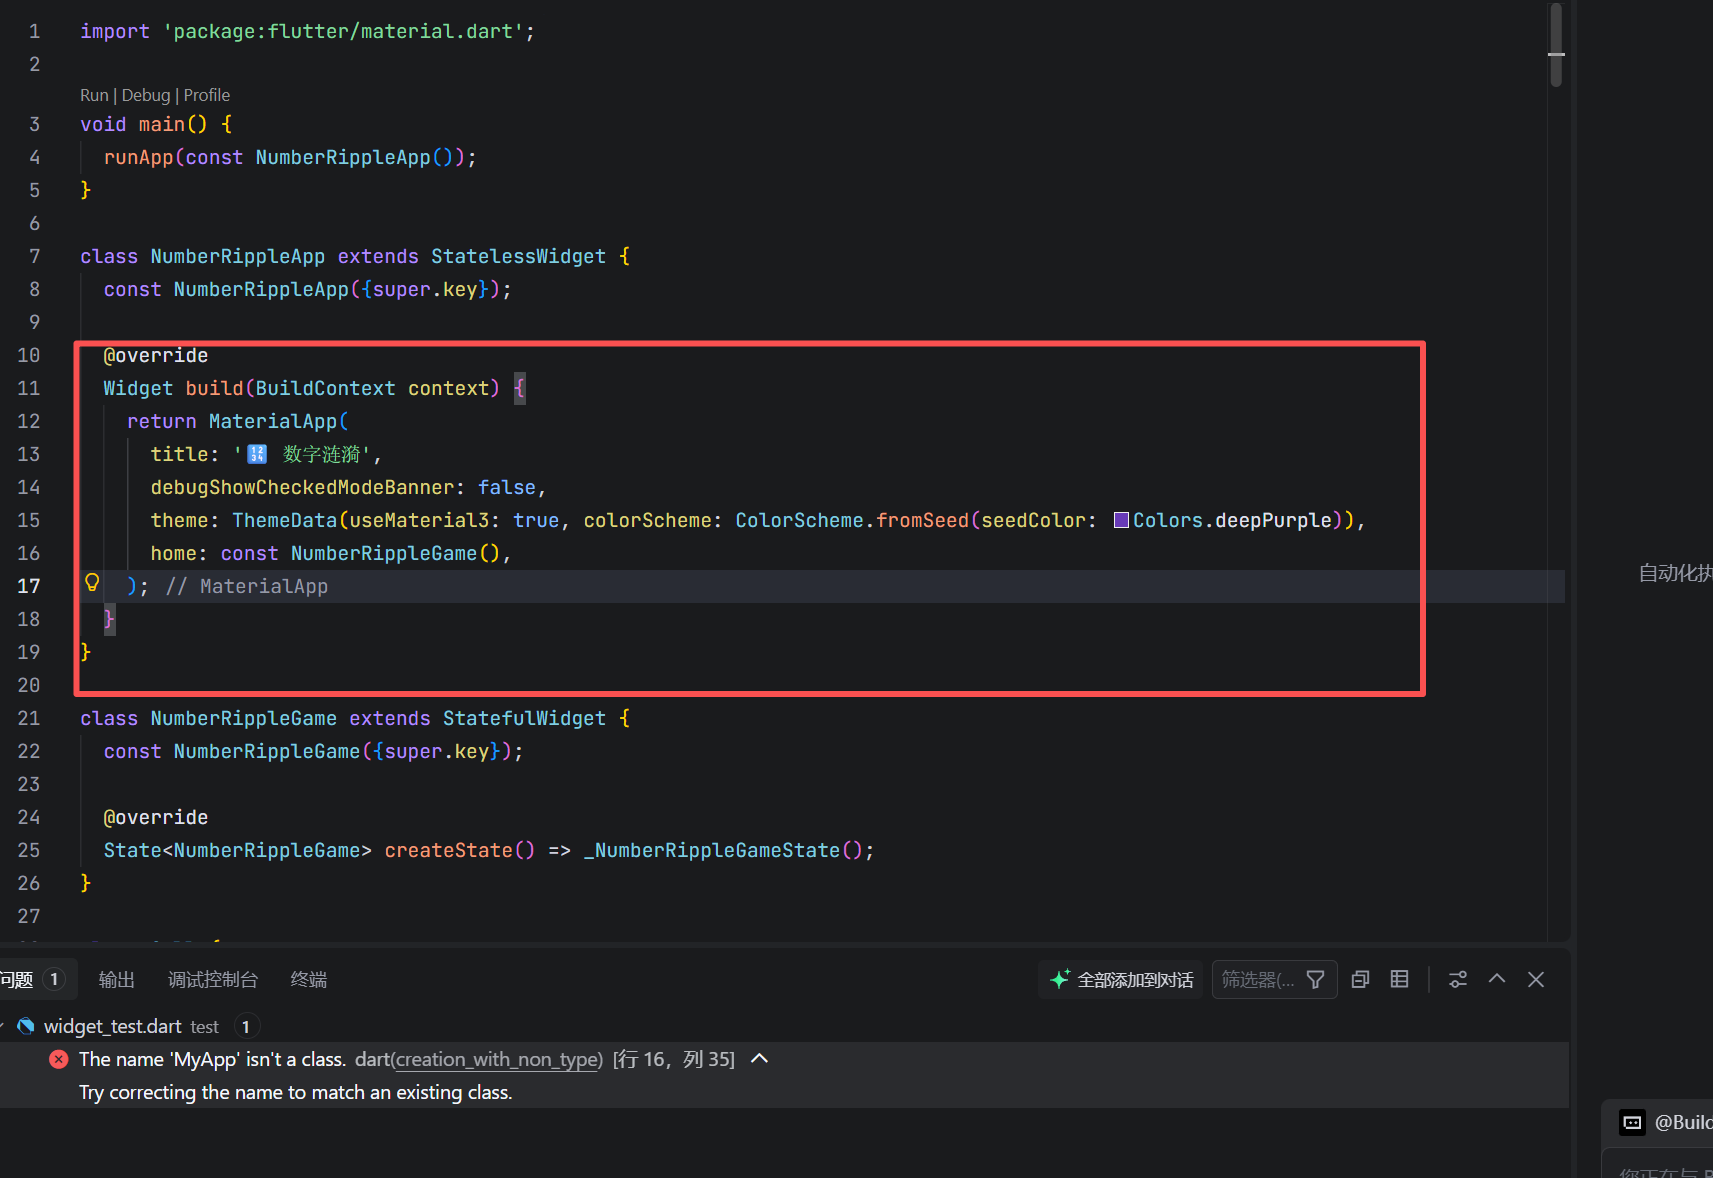Screen dimensions: 1713x1178
Task: Click 'StatelessWidget' on line 7
Action: pyautogui.click(x=519, y=256)
